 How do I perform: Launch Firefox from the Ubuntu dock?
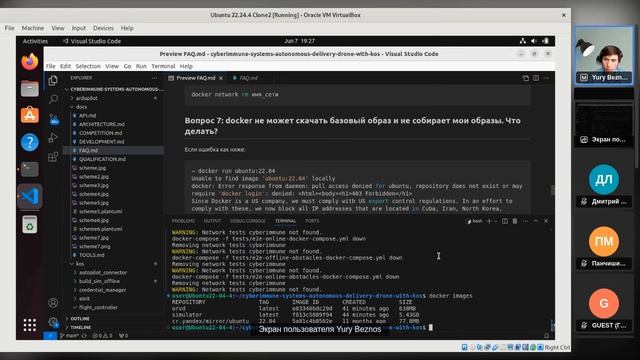pyautogui.click(x=29, y=61)
